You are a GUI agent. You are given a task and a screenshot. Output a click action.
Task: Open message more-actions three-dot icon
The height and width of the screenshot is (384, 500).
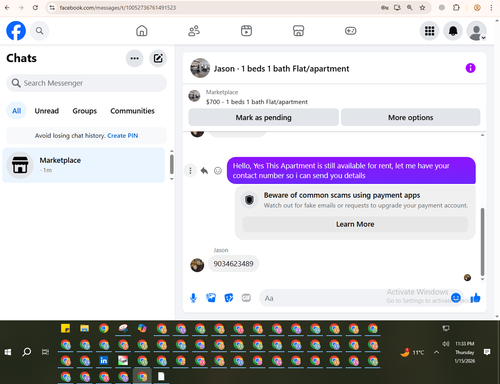pyautogui.click(x=190, y=171)
